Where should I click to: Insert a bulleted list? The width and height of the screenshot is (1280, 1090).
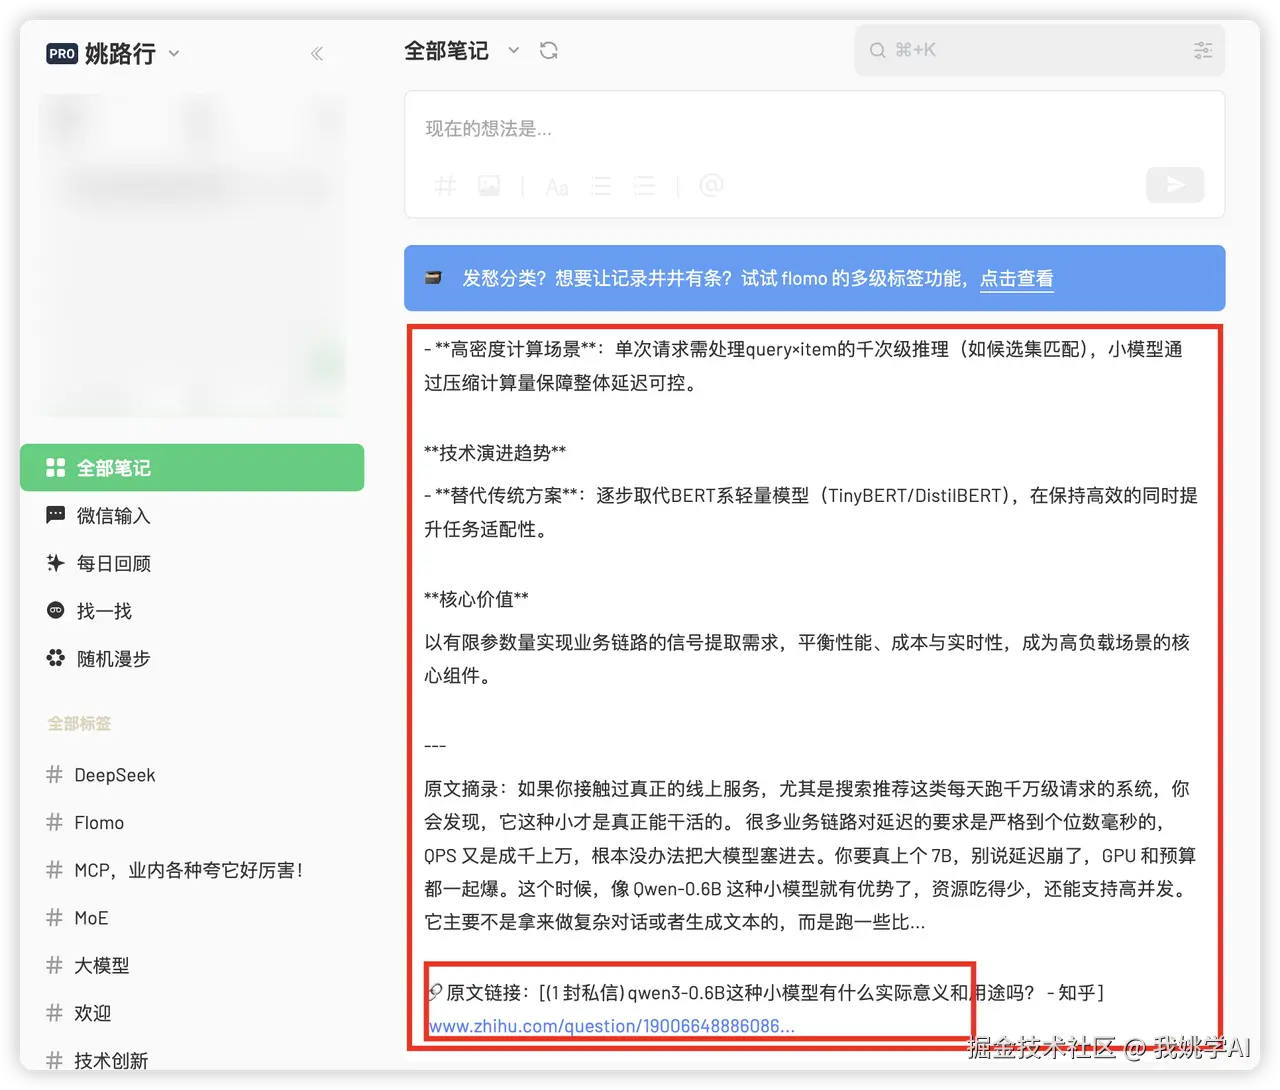601,186
